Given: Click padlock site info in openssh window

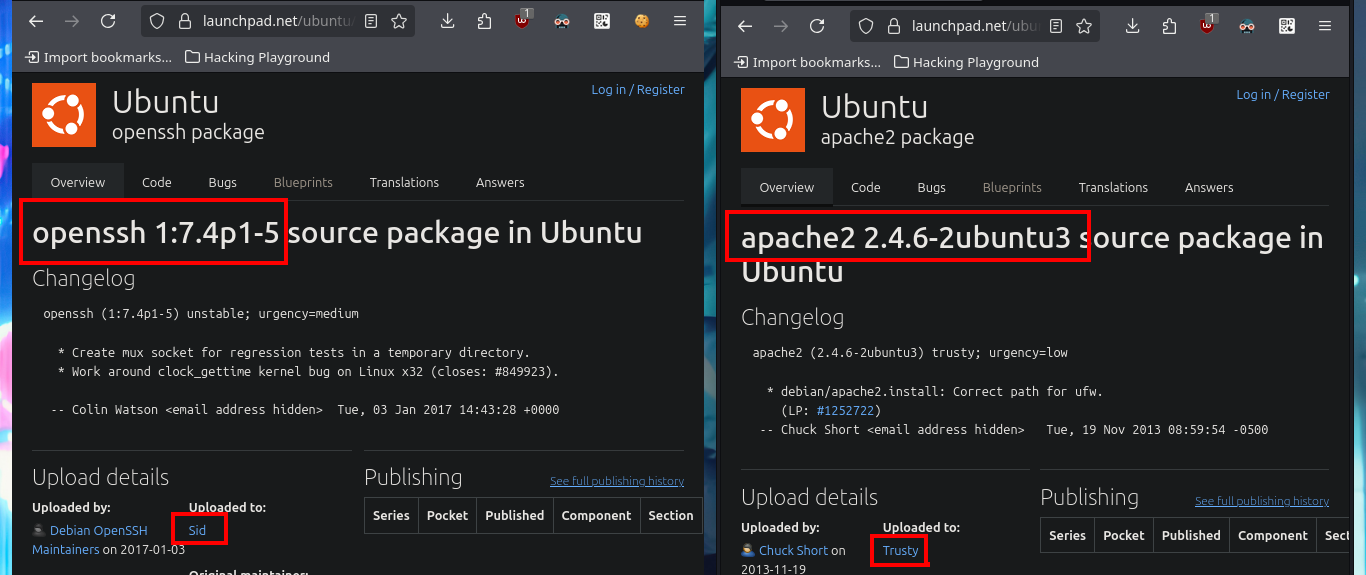Looking at the screenshot, I should pyautogui.click(x=183, y=21).
